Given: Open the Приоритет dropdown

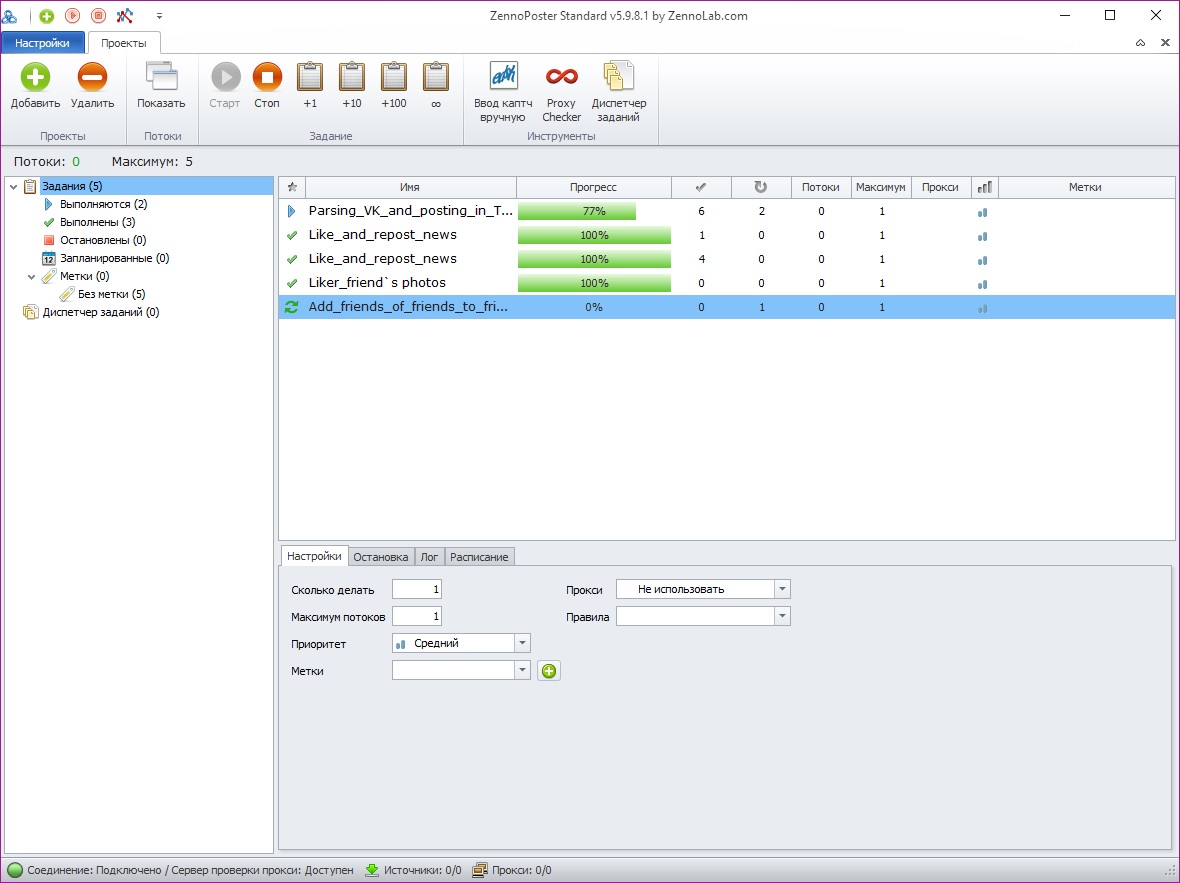Looking at the screenshot, I should (522, 644).
